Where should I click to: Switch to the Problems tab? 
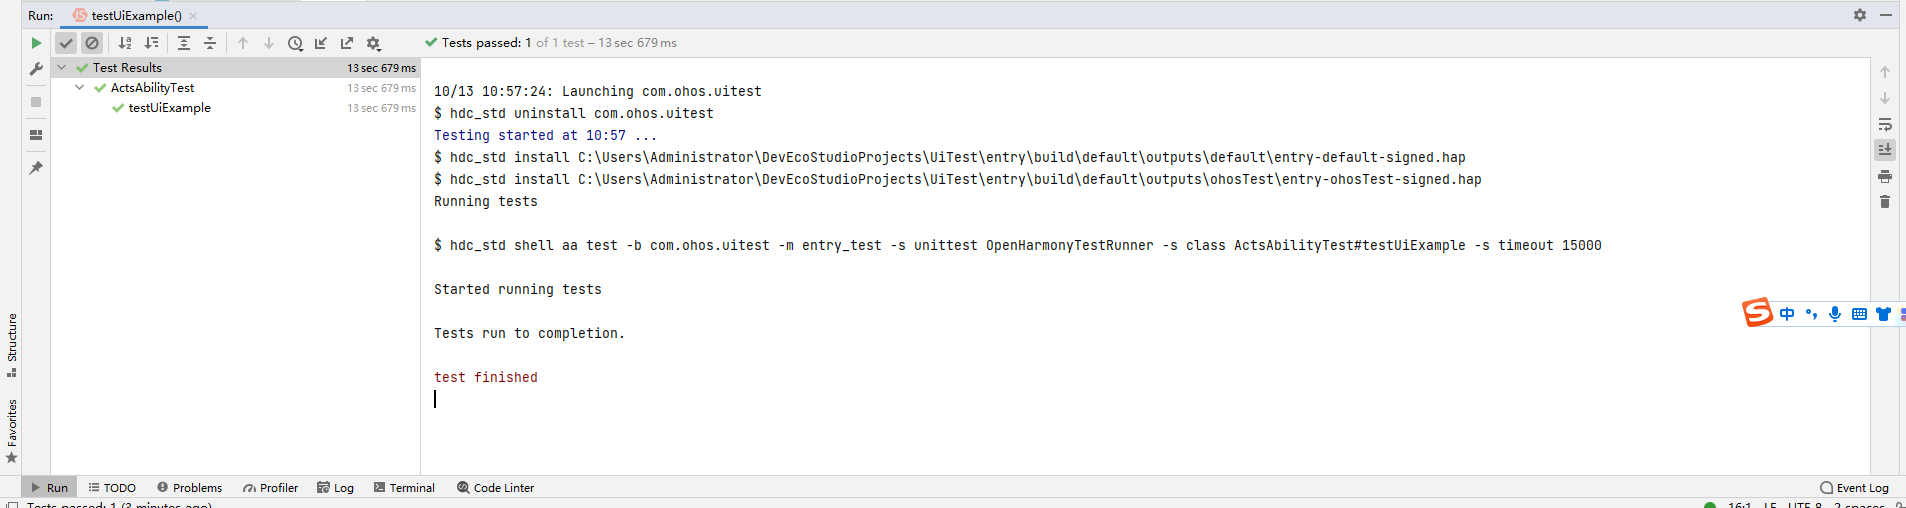point(189,488)
